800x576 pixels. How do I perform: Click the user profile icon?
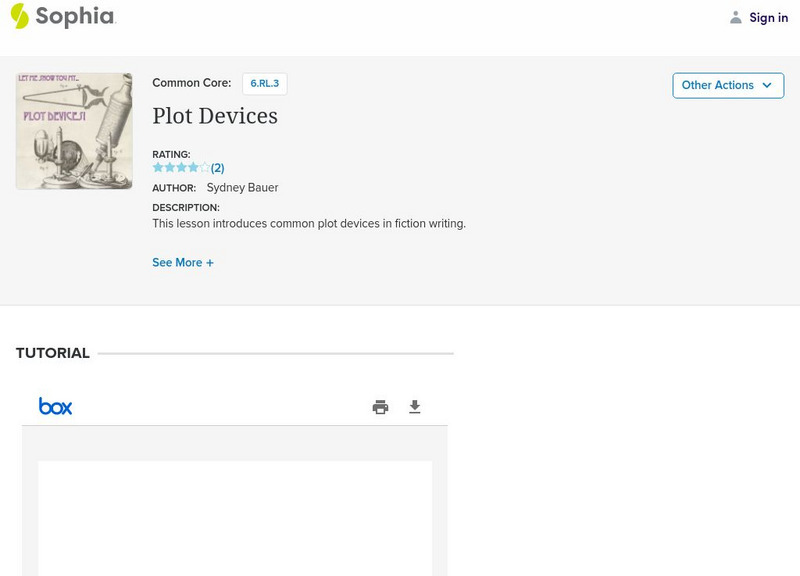(x=736, y=17)
